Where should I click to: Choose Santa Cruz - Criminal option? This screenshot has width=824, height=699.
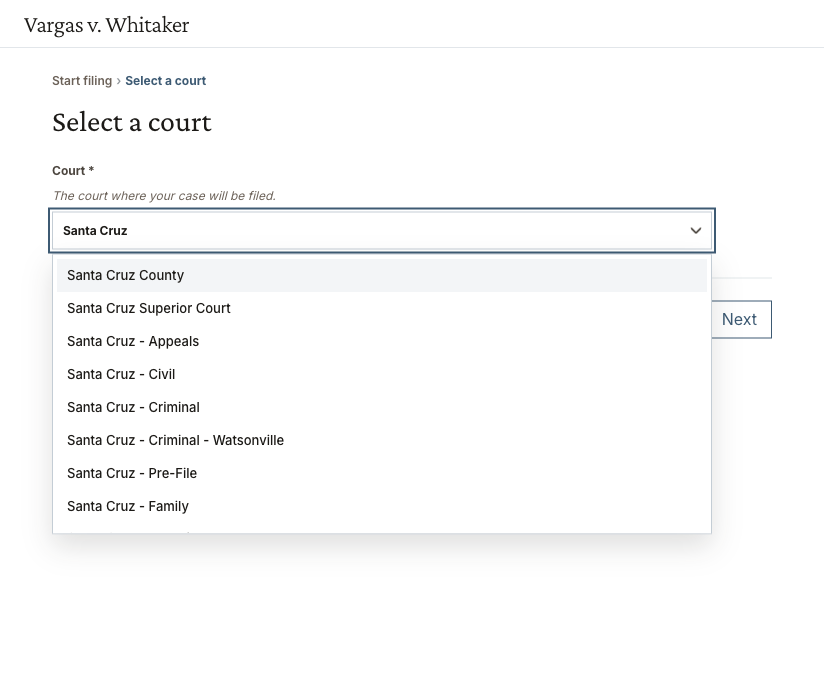click(382, 408)
